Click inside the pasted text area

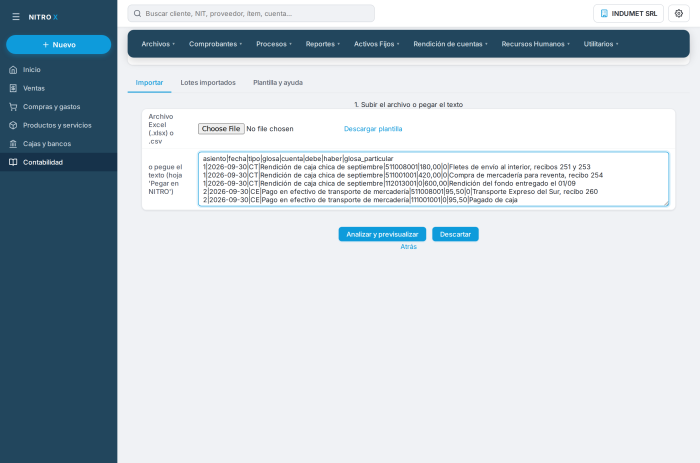[x=433, y=179]
